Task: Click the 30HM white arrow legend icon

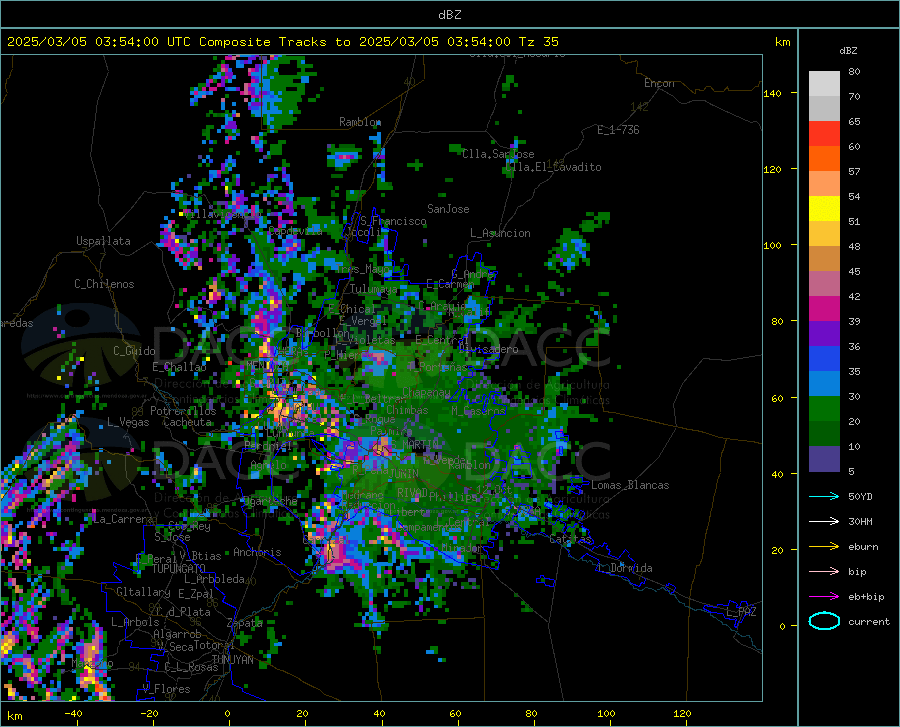Action: pyautogui.click(x=824, y=521)
